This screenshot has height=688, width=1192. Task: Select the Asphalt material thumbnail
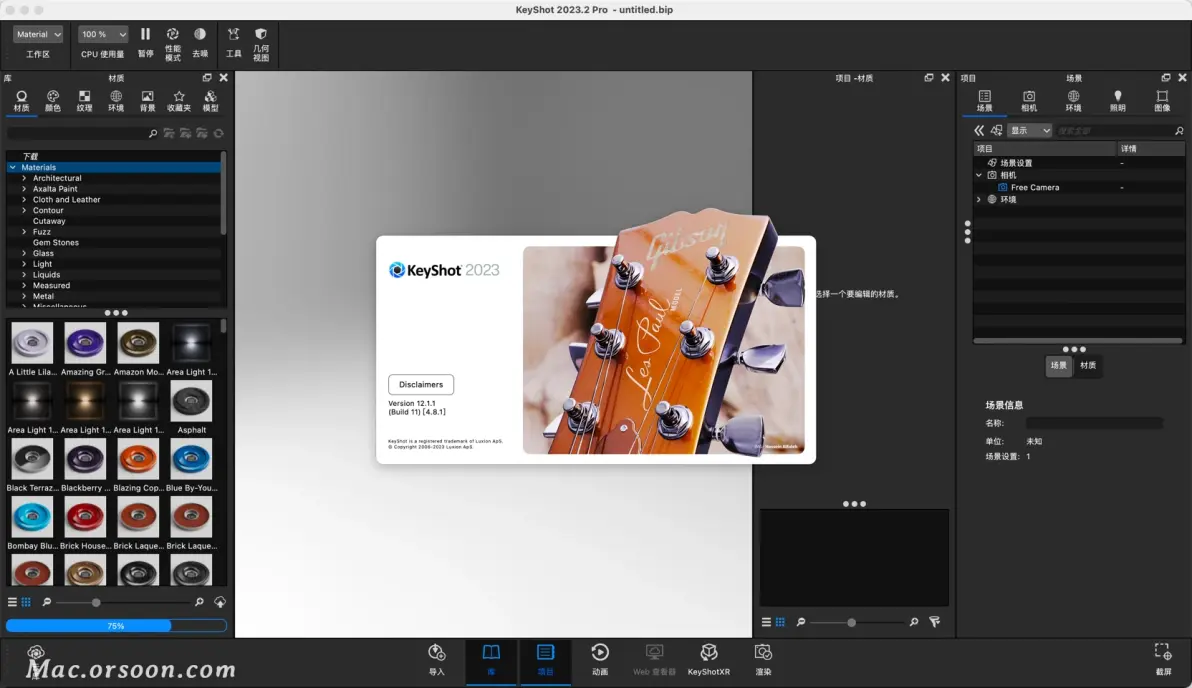point(191,401)
